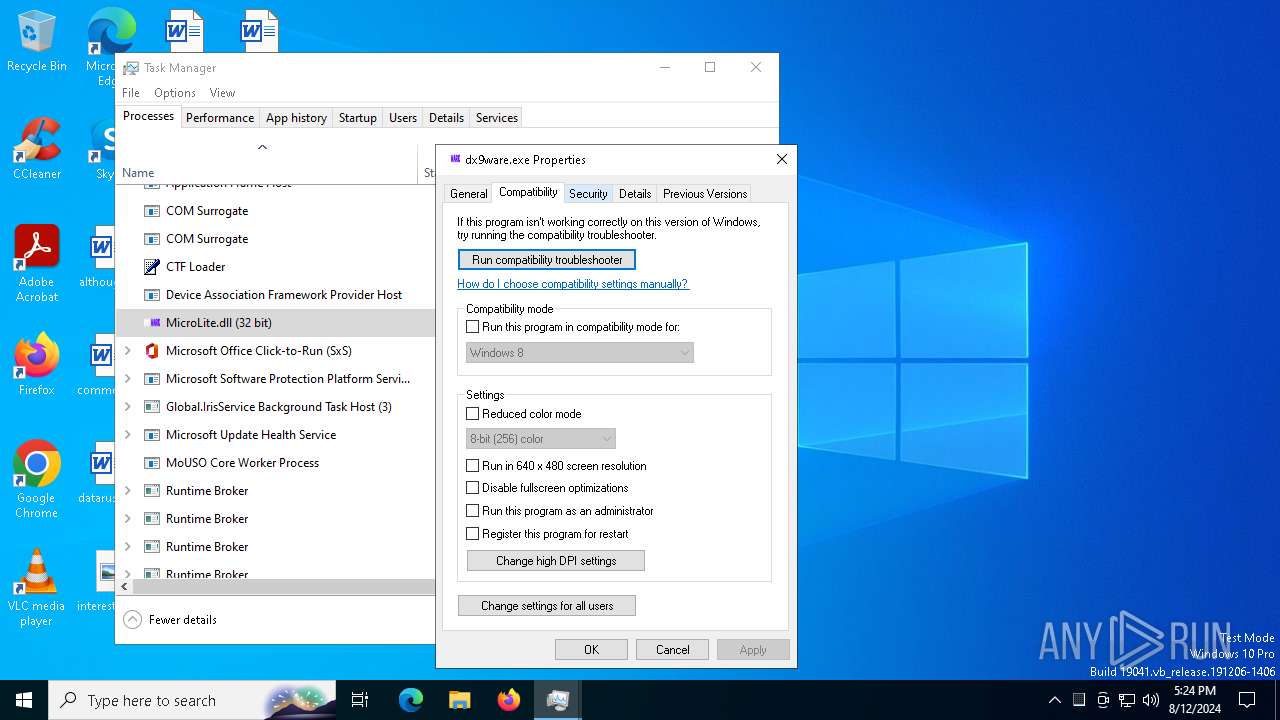Open the Options menu in Task Manager
The width and height of the screenshot is (1280, 720).
(x=175, y=93)
